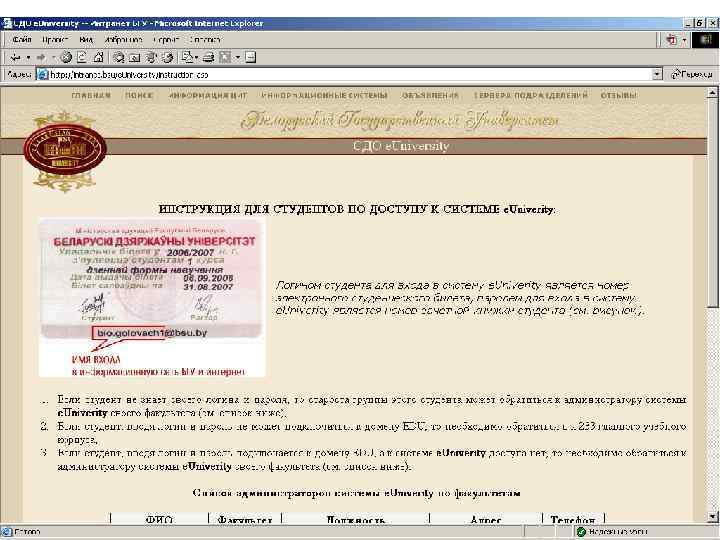Viewport: 720px width, 540px height.
Task: Open the Search pane toolbar icon
Action: coord(119,57)
